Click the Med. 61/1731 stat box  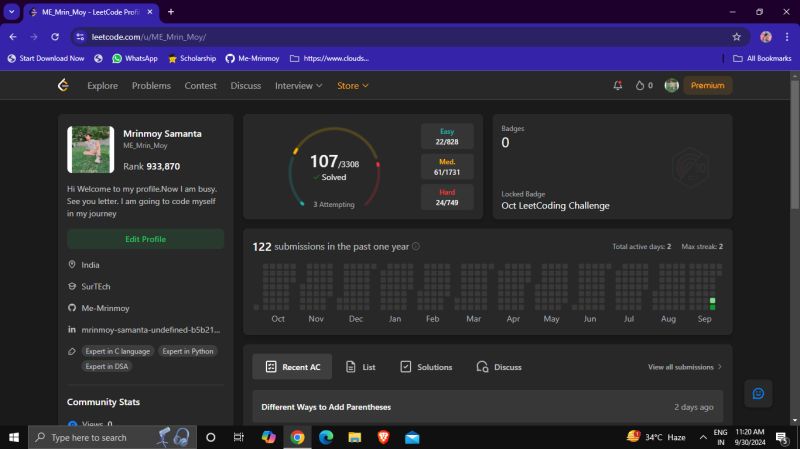coord(447,167)
